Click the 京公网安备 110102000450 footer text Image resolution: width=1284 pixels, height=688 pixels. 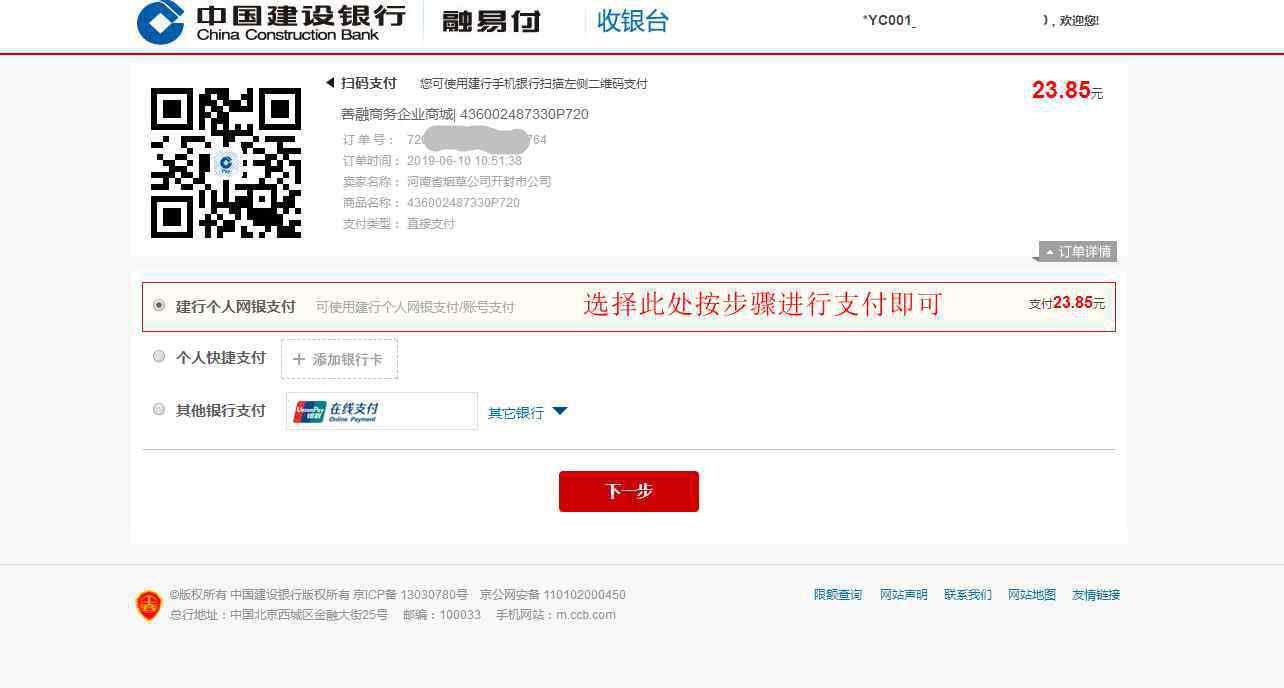(x=553, y=595)
